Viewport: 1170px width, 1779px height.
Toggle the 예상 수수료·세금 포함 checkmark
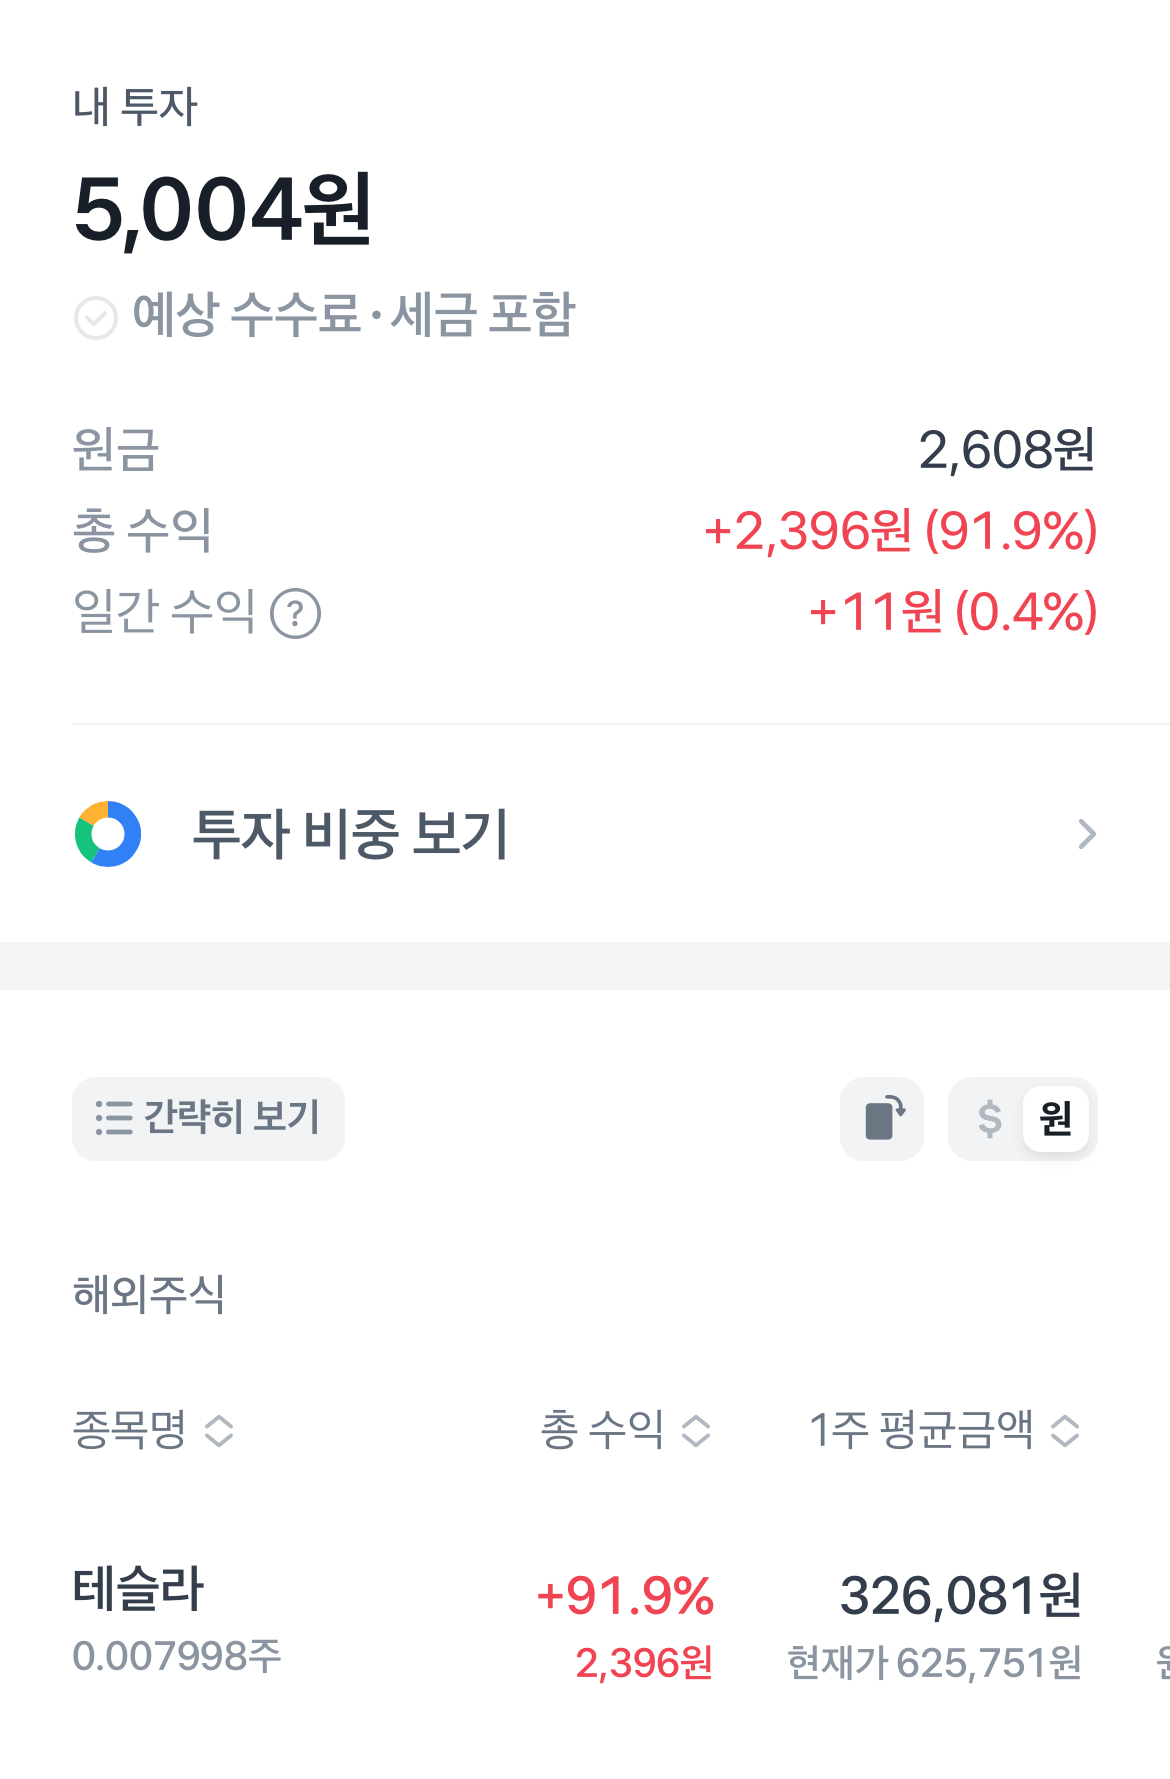click(96, 318)
